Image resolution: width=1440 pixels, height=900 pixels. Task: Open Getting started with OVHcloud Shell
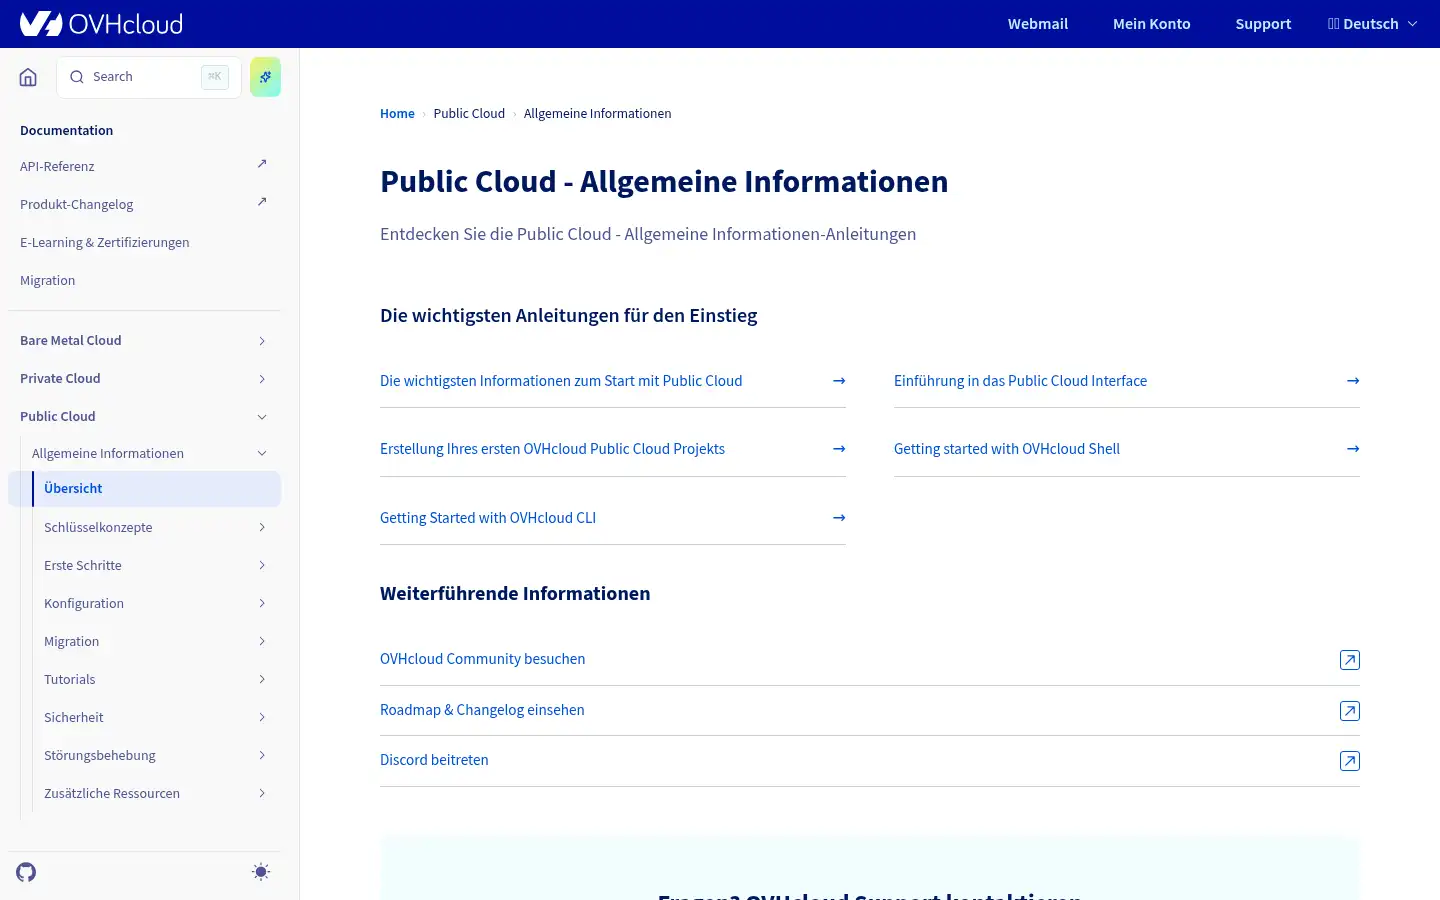pyautogui.click(x=1007, y=449)
